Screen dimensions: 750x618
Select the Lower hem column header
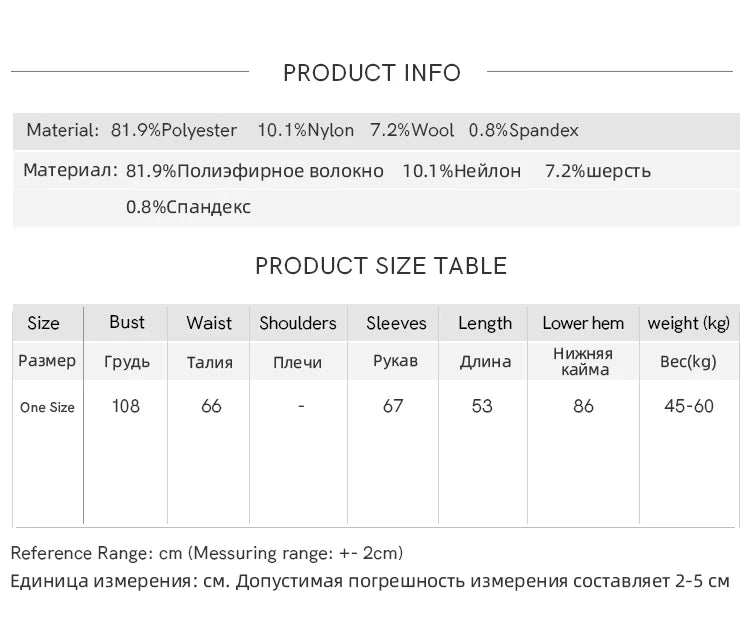(583, 323)
